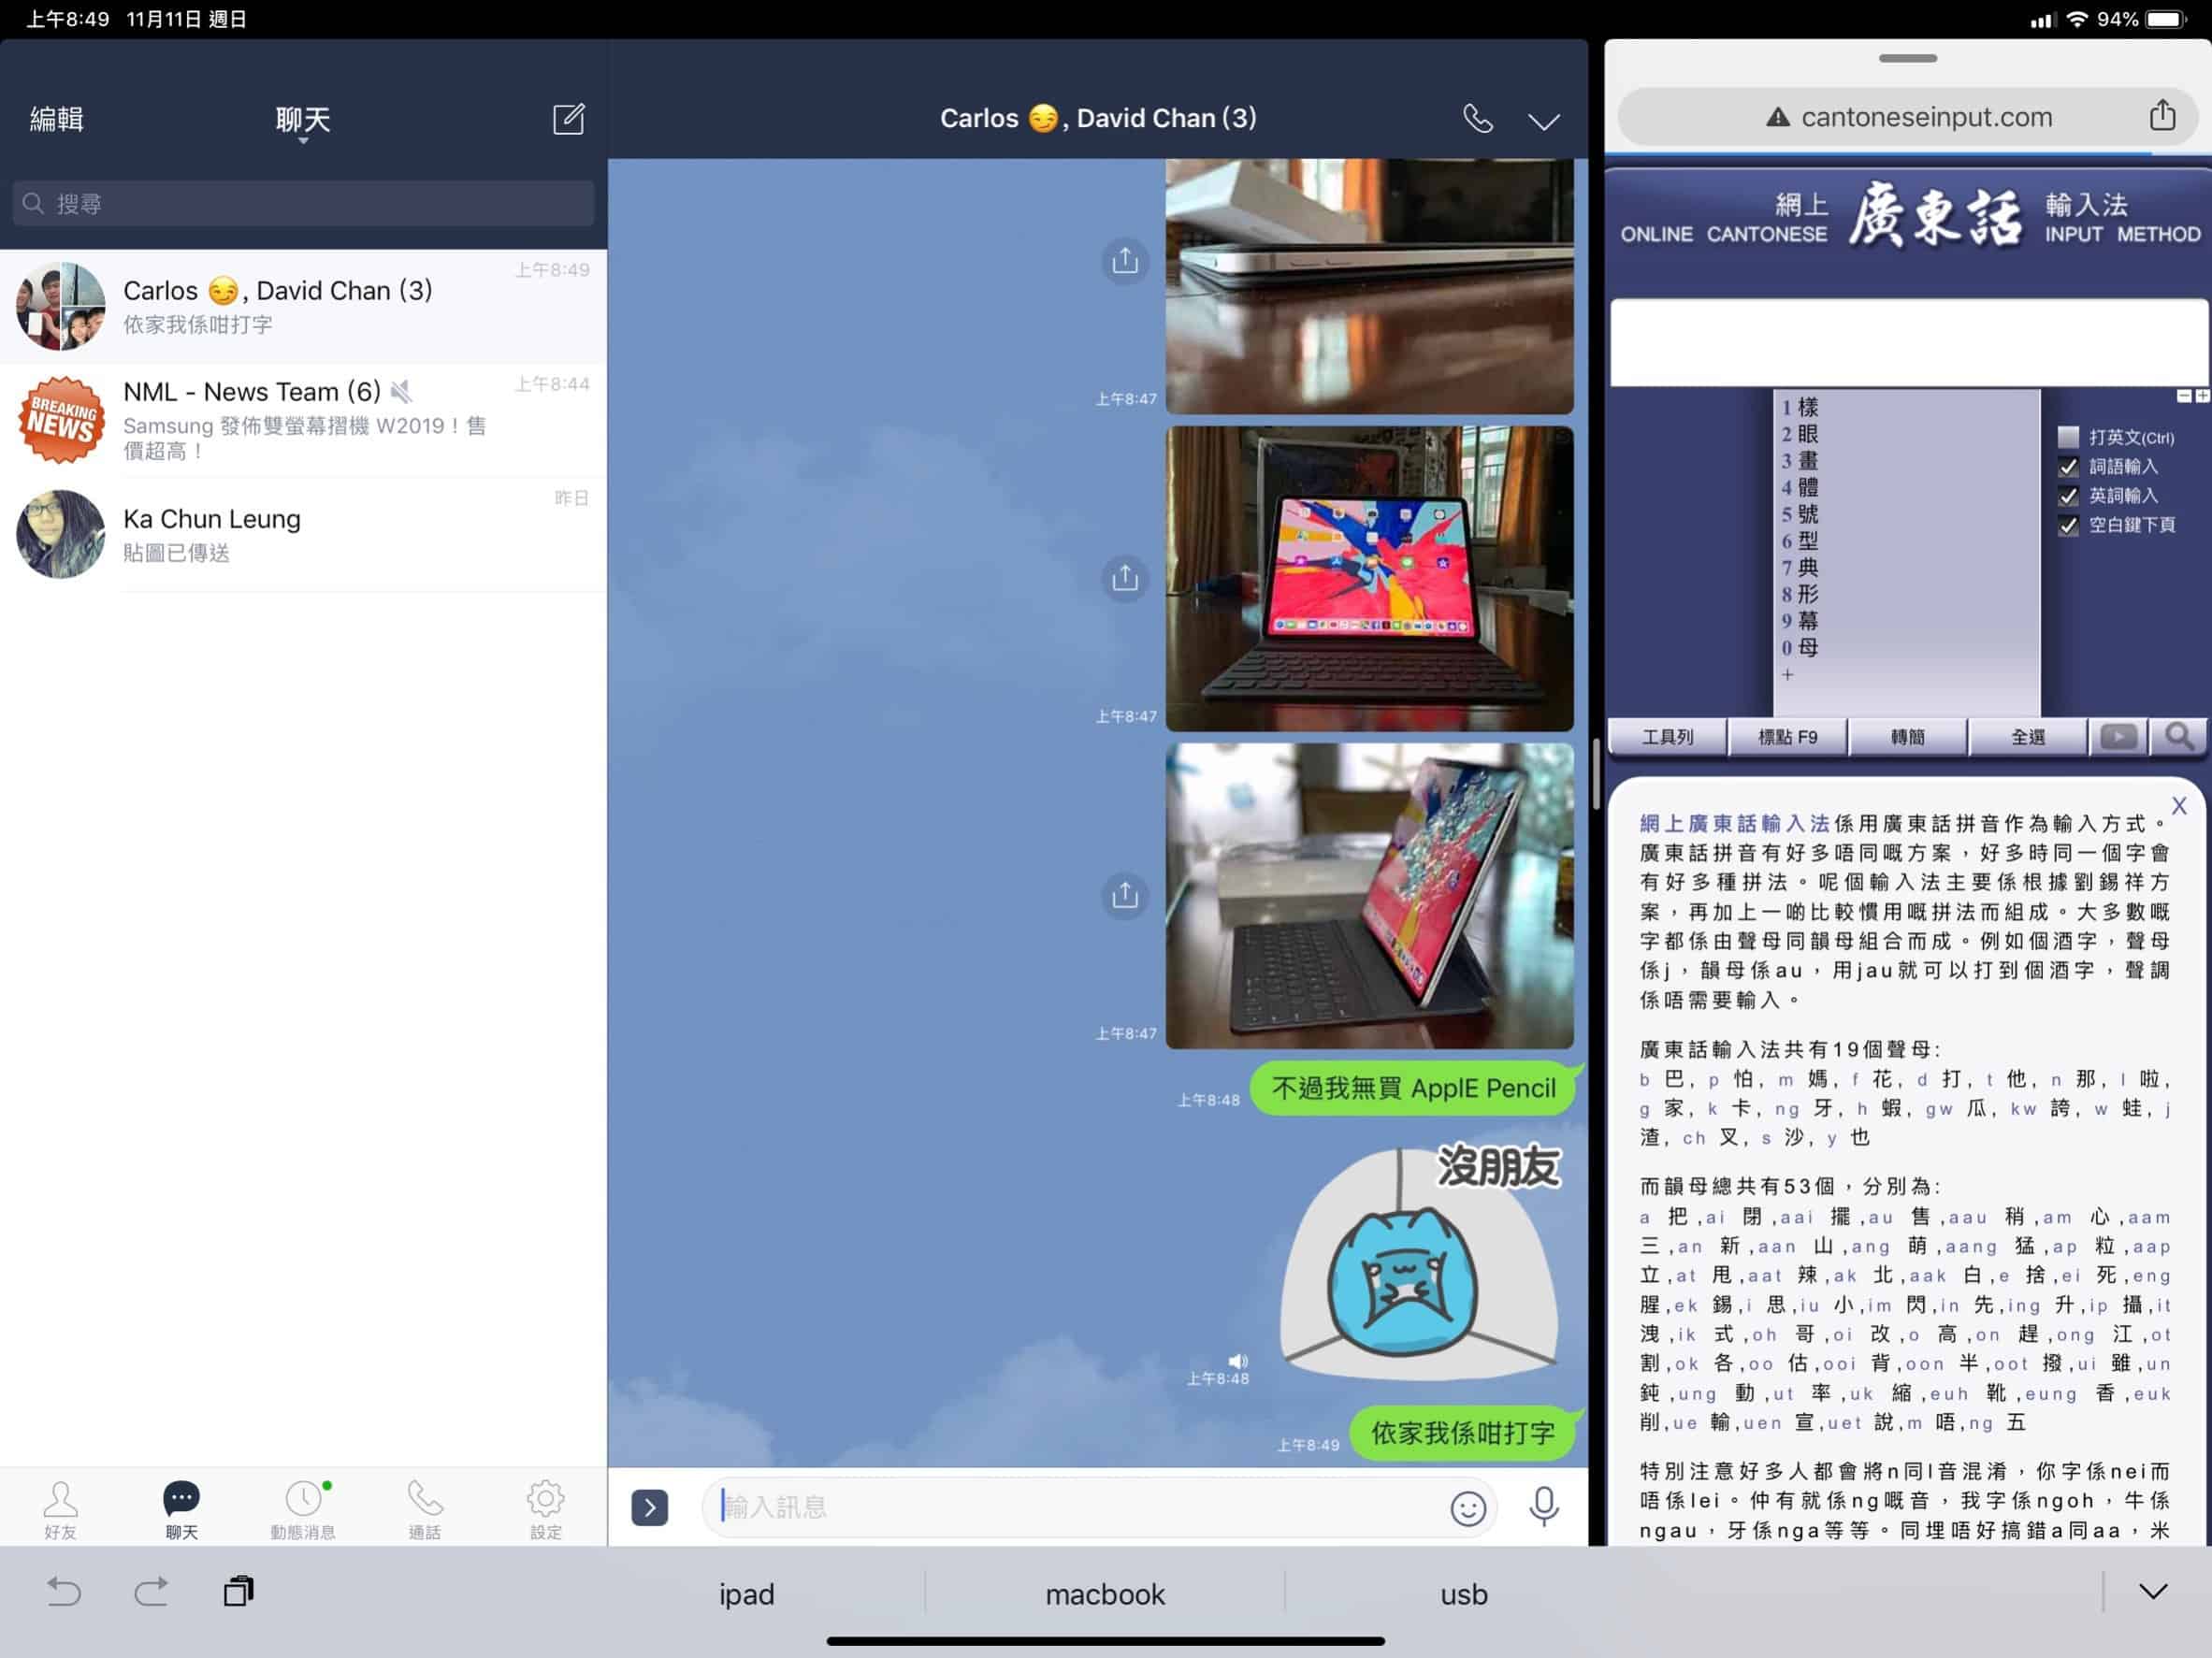The image size is (2212, 1658).
Task: Tap the 編輯 edit button
Action: 57,119
